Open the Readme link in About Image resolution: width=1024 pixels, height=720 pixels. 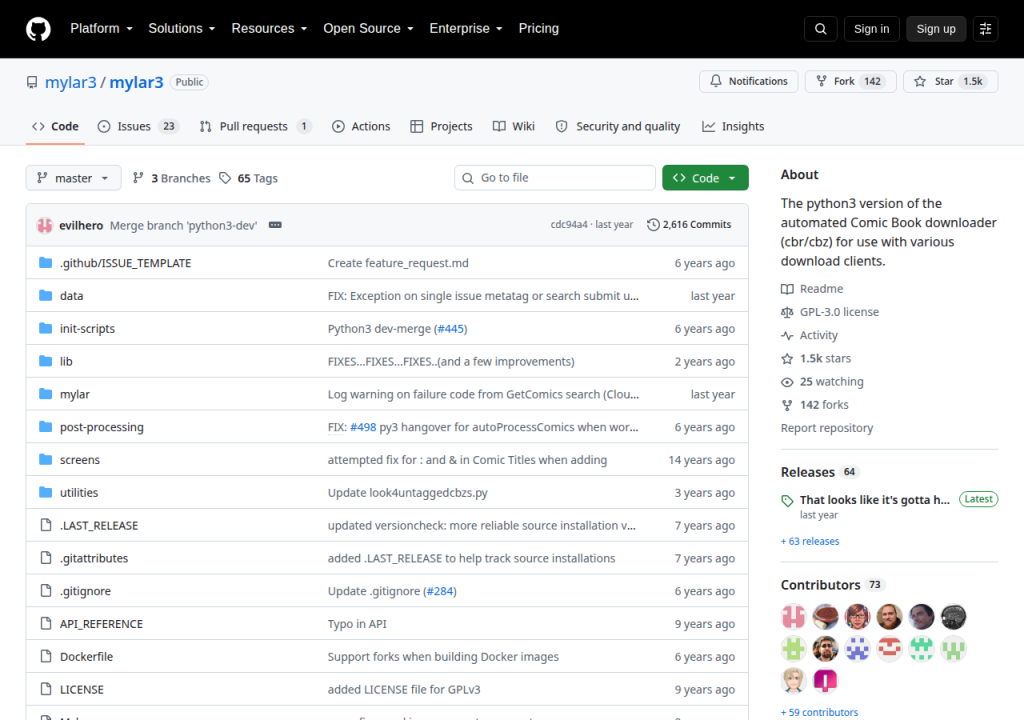[812, 289]
